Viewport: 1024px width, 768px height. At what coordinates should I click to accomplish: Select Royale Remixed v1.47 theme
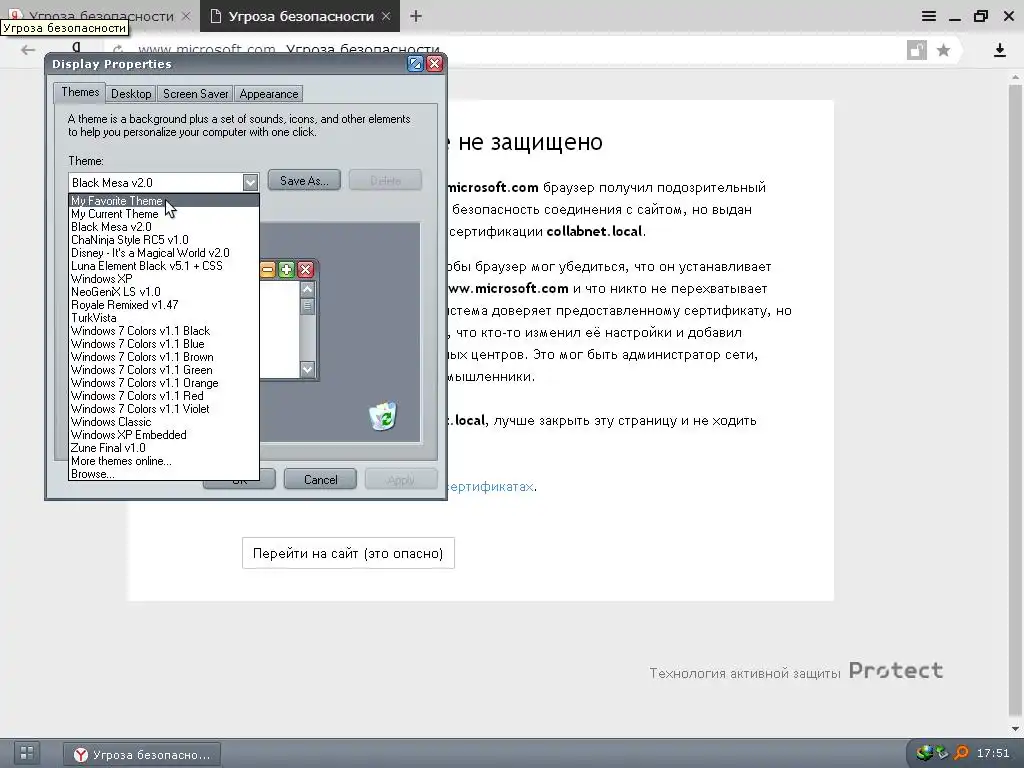click(164, 305)
